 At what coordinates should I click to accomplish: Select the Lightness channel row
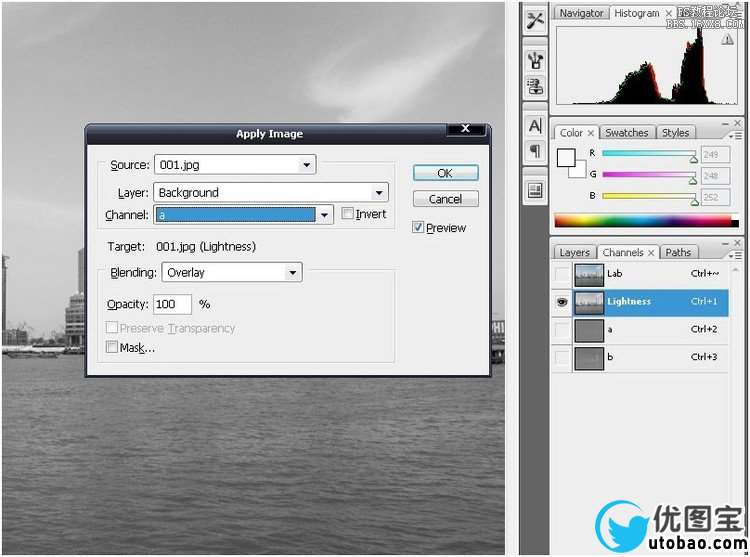(x=640, y=302)
